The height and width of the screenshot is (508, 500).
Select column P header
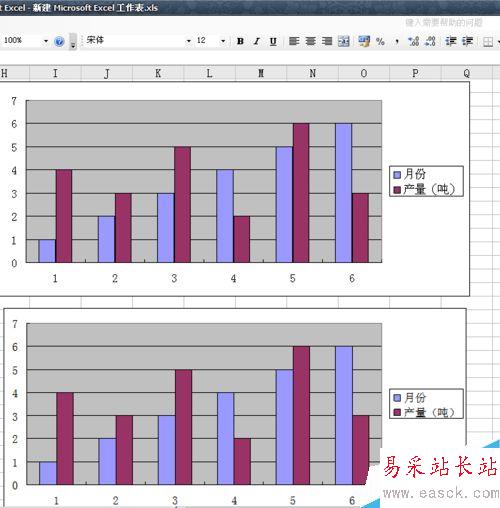415,73
